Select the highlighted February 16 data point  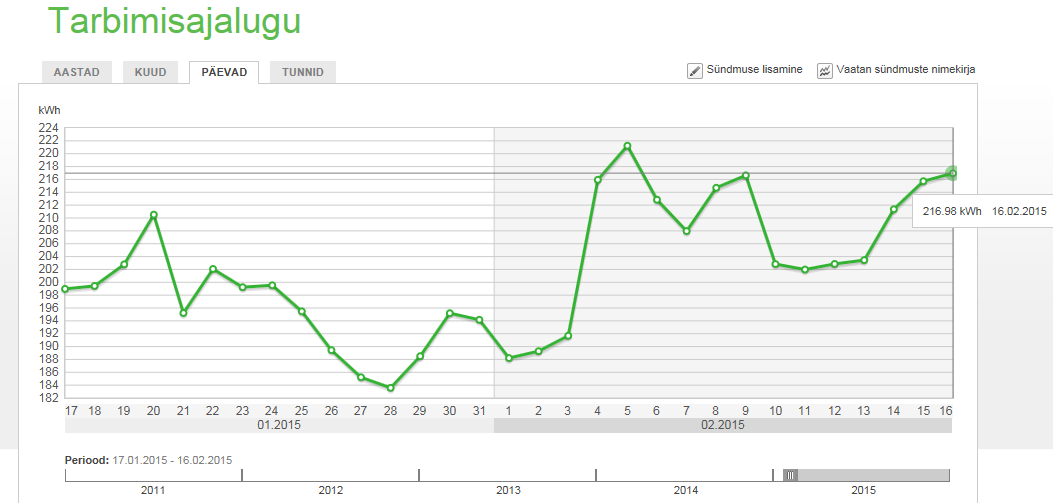953,173
